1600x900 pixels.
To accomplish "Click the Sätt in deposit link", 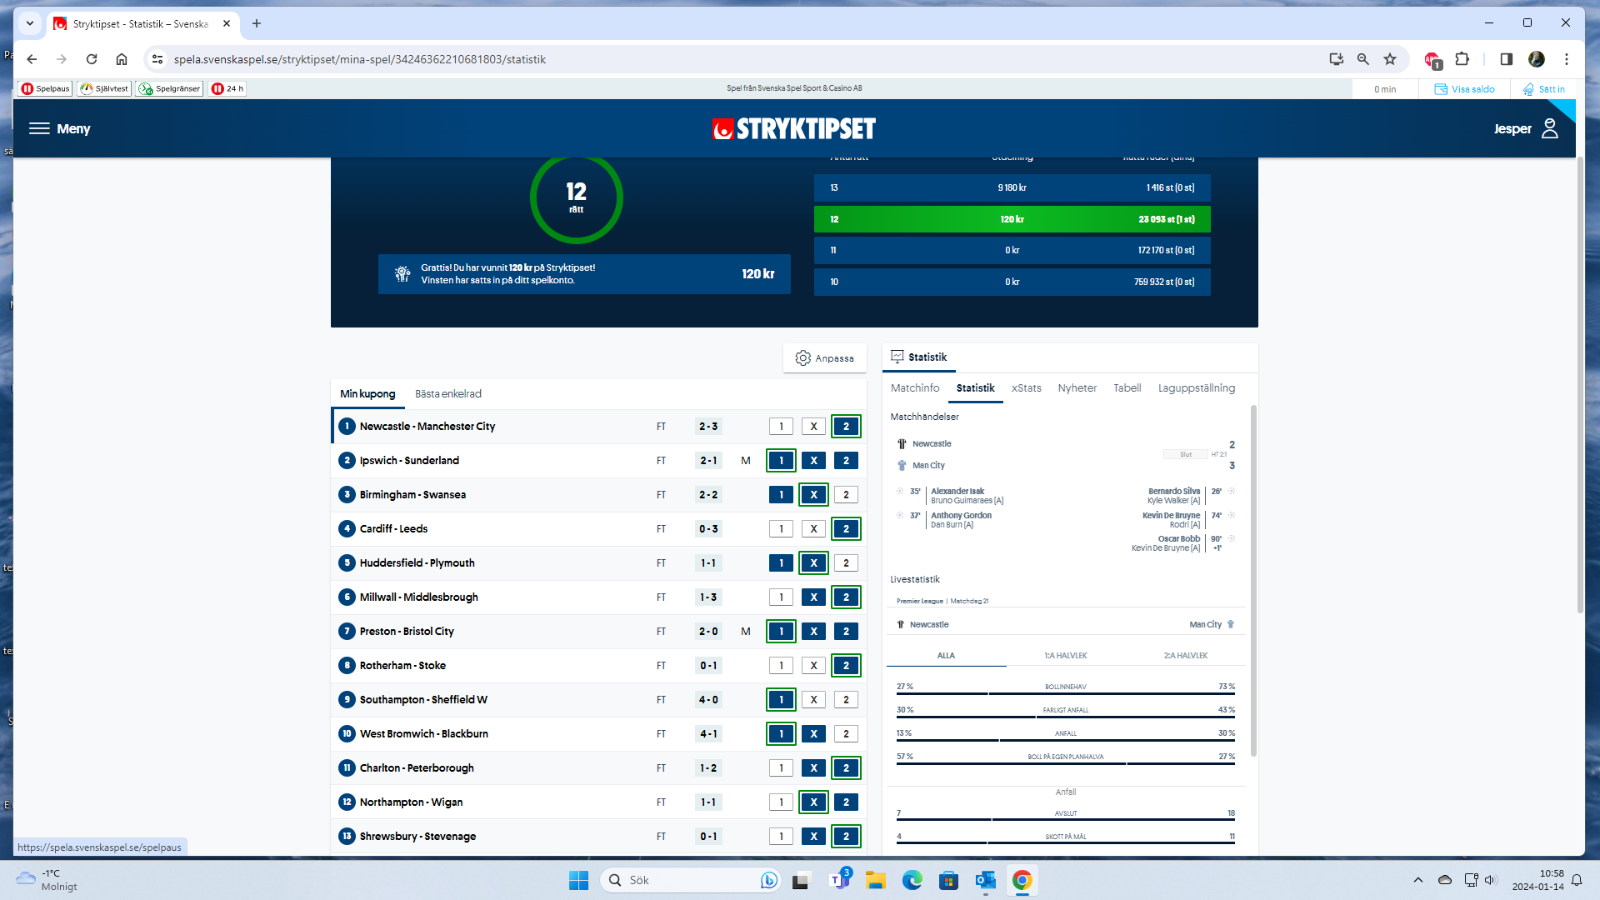I will coord(1544,89).
